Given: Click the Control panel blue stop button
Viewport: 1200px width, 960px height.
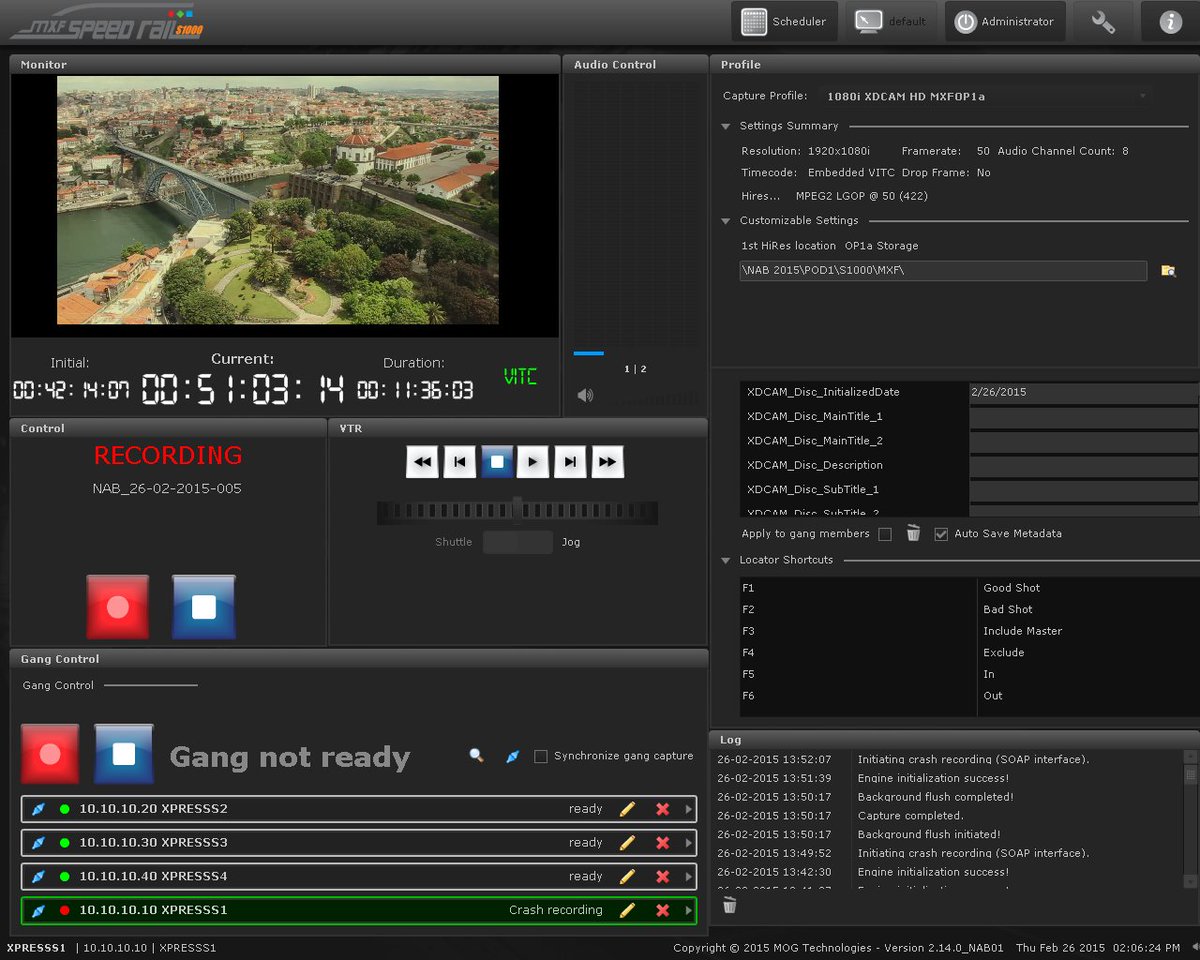Looking at the screenshot, I should coord(204,607).
